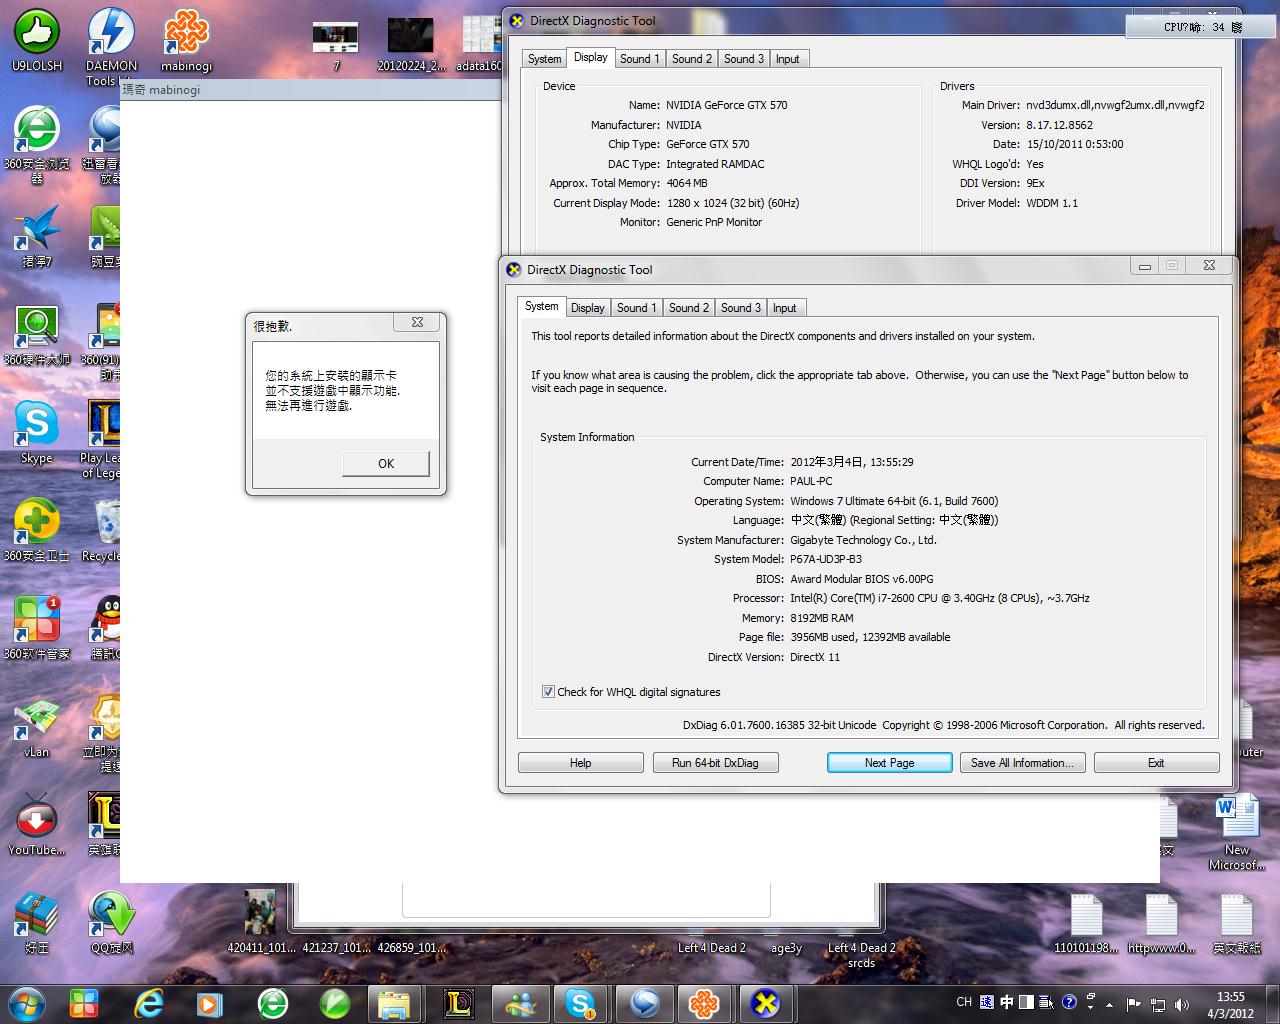Select the age3y desktop shortcut
The width and height of the screenshot is (1280, 1024).
point(787,948)
